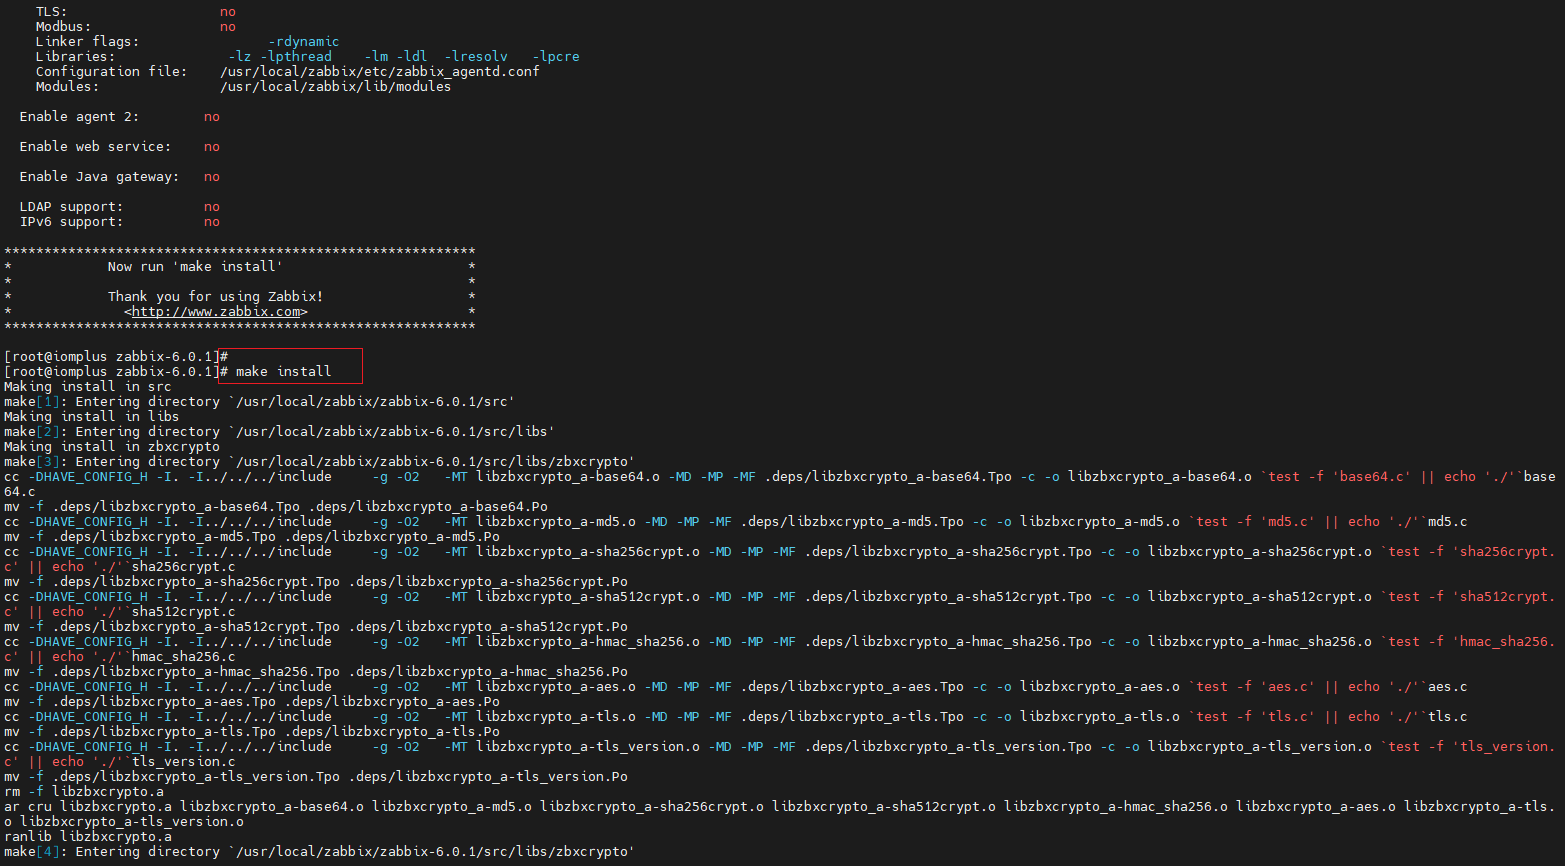Click the 'no' value for IPv6 support

pyautogui.click(x=212, y=222)
